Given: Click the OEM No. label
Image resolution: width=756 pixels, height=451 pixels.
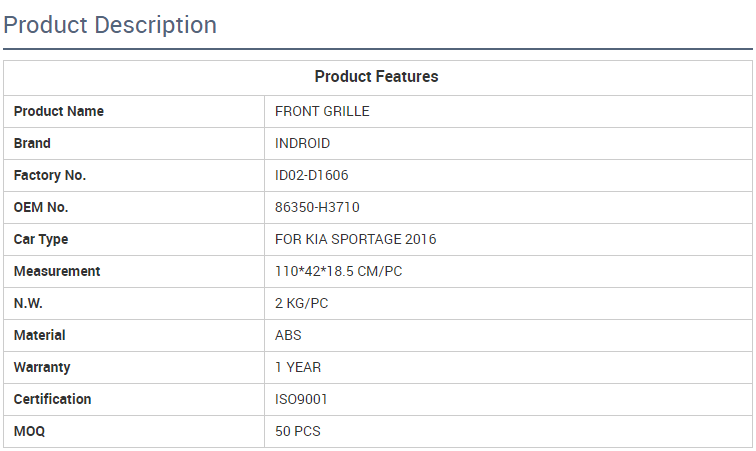Looking at the screenshot, I should tap(41, 207).
